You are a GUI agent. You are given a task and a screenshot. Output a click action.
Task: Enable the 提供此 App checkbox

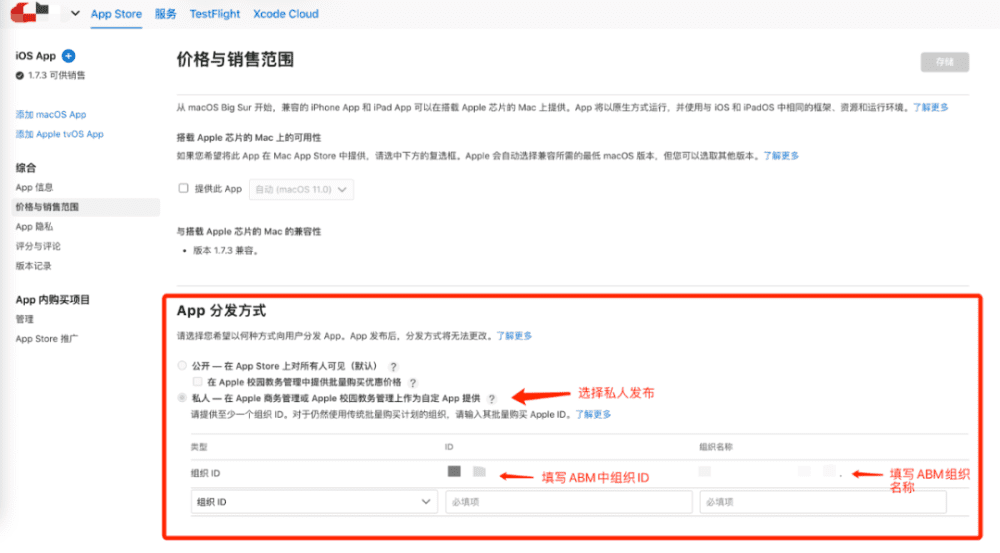(184, 188)
